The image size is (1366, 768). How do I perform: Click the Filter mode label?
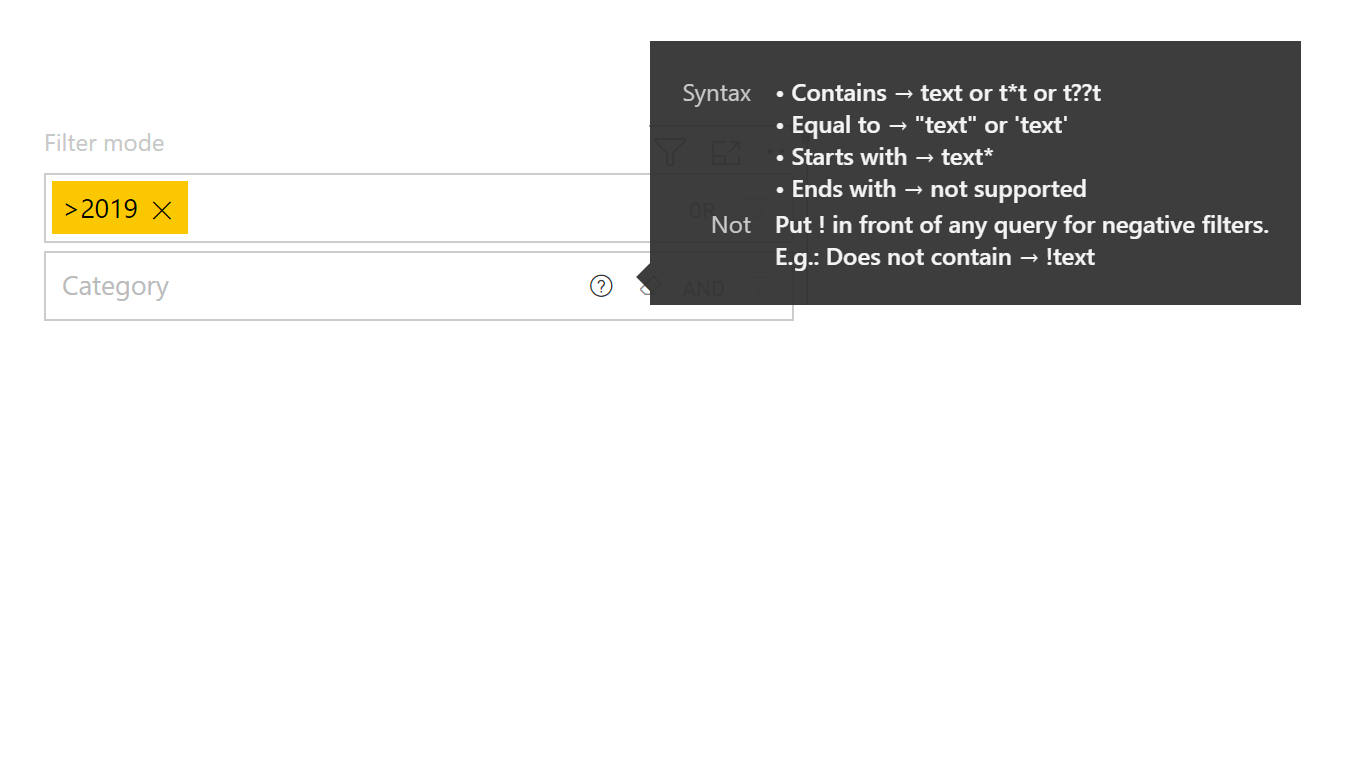coord(104,143)
